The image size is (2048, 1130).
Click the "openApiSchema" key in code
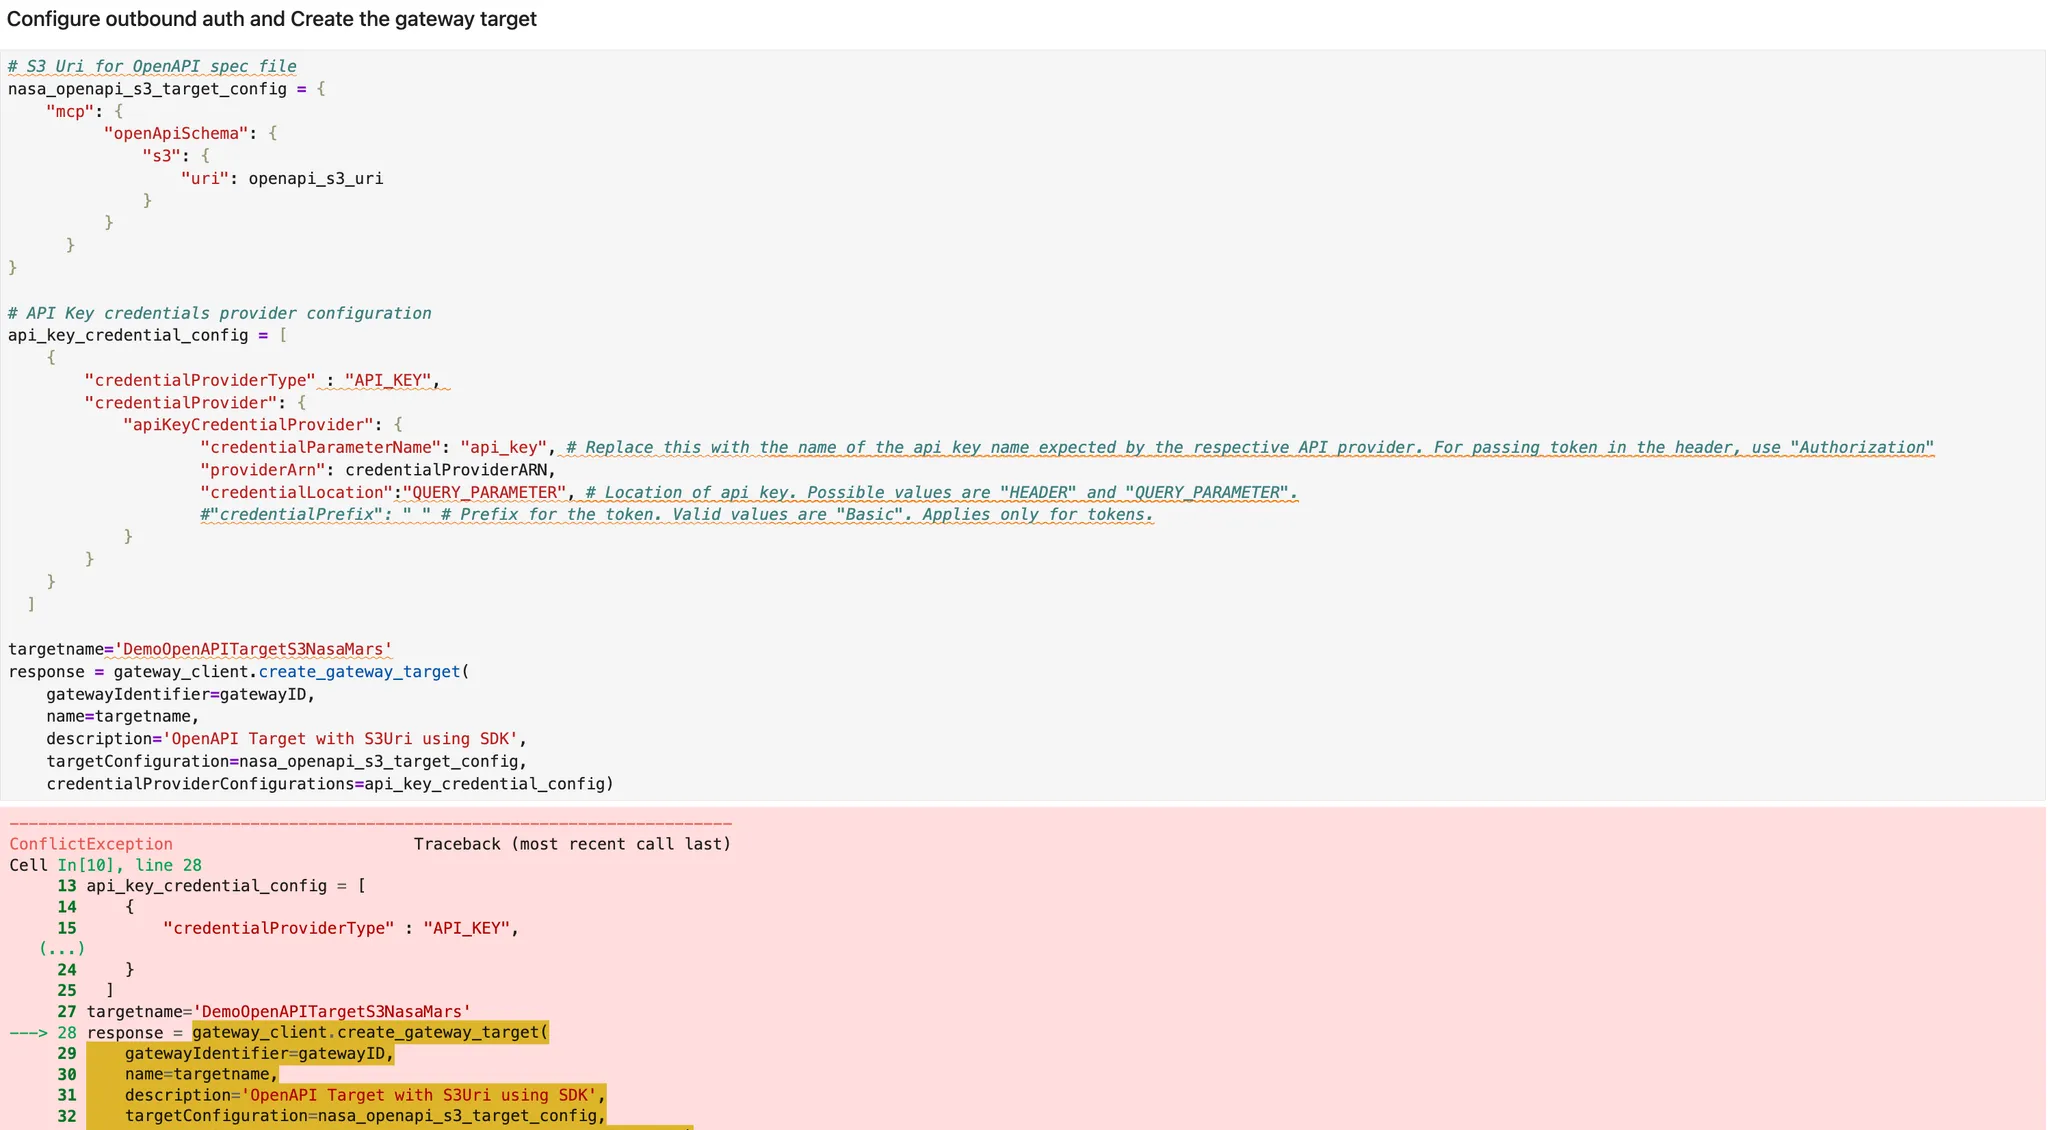click(x=175, y=134)
